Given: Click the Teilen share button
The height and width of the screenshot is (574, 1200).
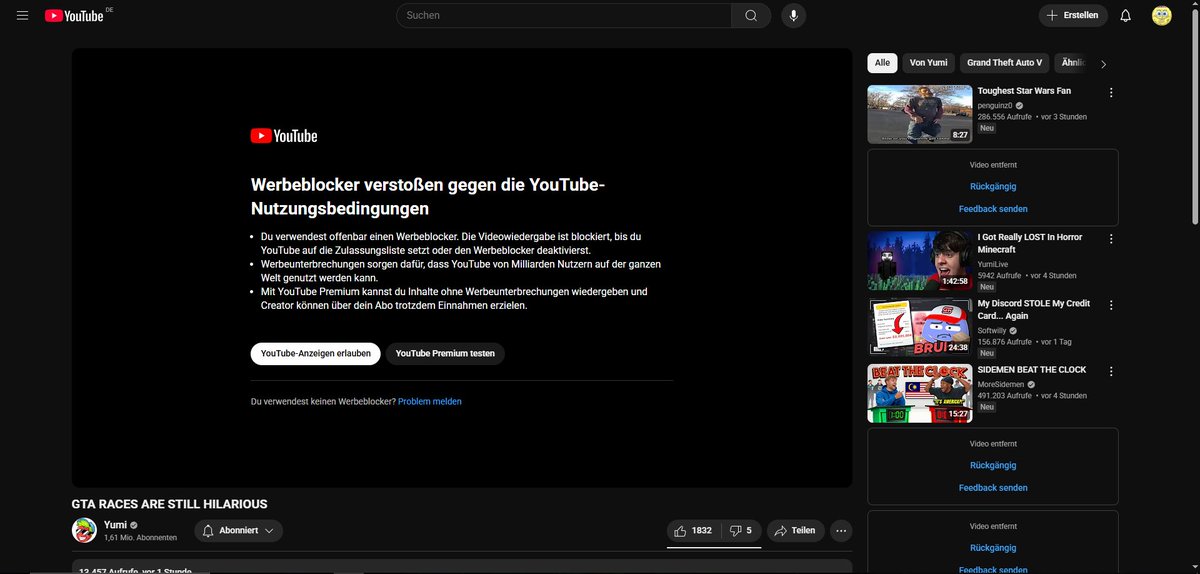Looking at the screenshot, I should (796, 530).
